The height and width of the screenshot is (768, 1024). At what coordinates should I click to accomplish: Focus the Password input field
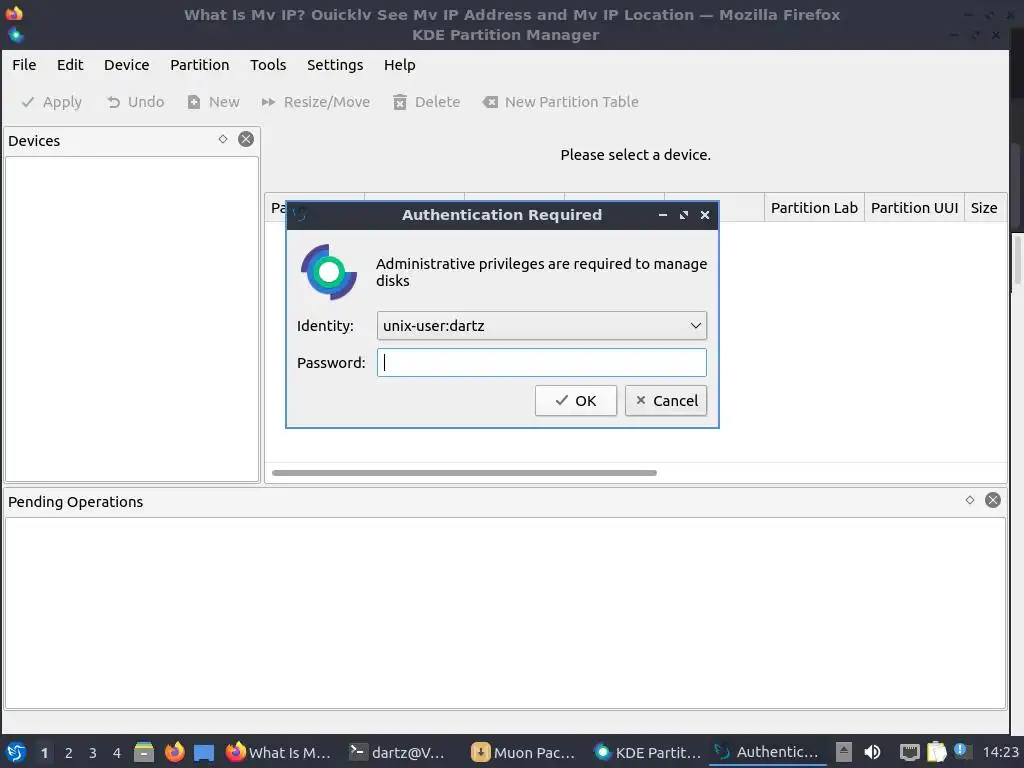point(541,362)
